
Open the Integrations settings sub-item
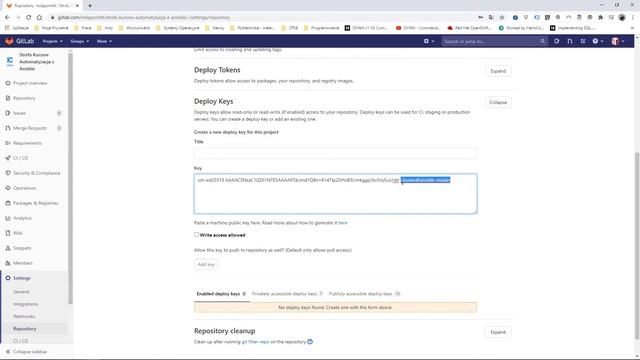[x=25, y=304]
